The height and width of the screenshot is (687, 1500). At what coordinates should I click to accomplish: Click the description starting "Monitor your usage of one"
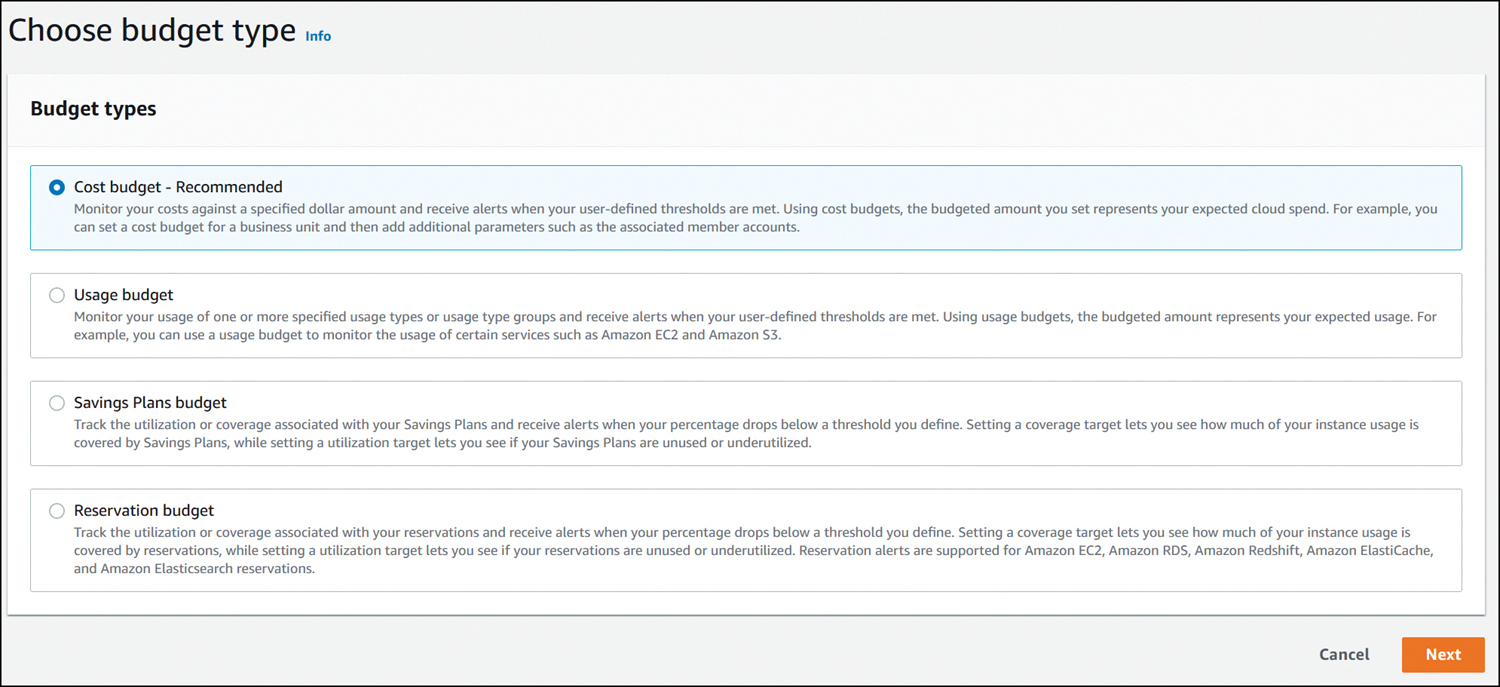(755, 326)
